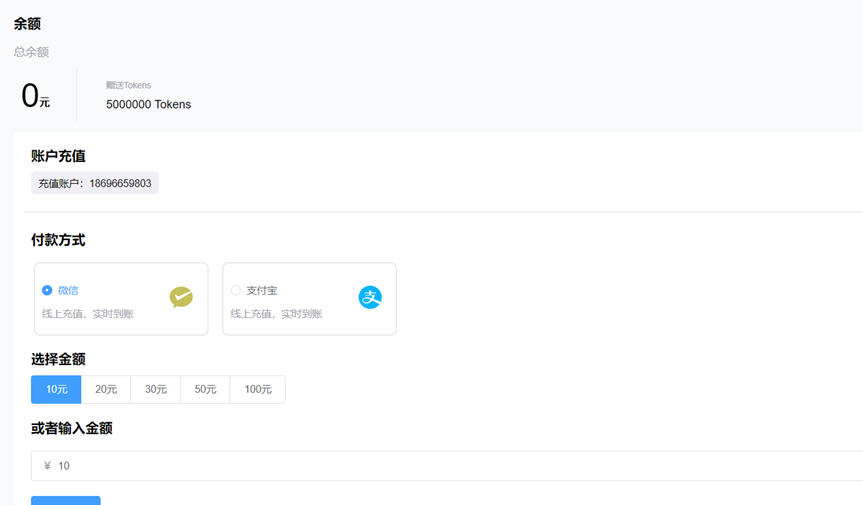This screenshot has height=505, width=863.
Task: Click the 5000000 Tokens value
Action: 148,104
